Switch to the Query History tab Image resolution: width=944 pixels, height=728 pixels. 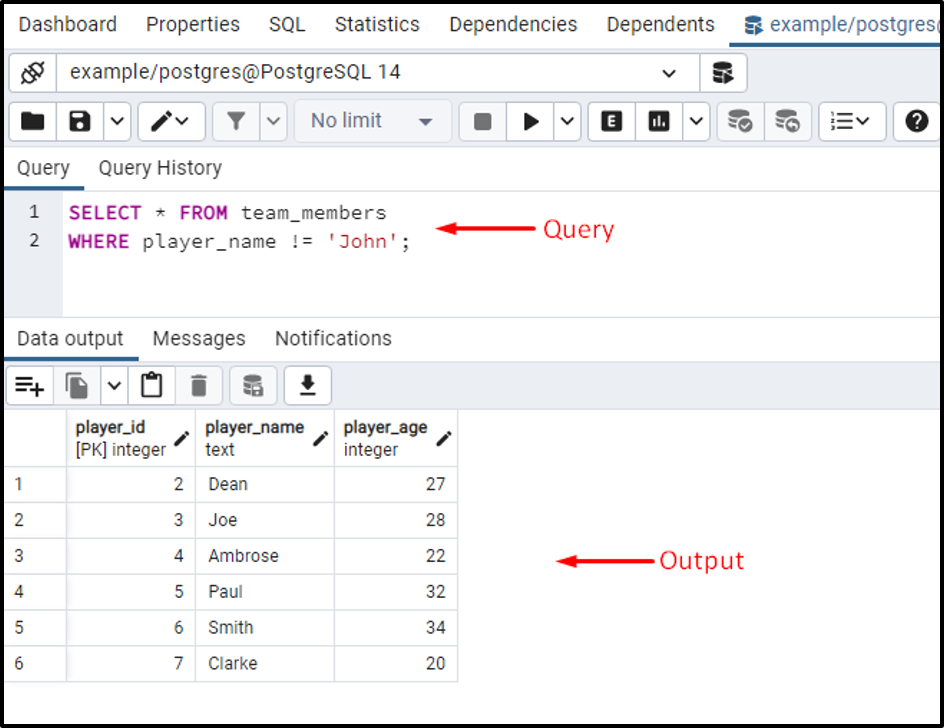click(159, 168)
